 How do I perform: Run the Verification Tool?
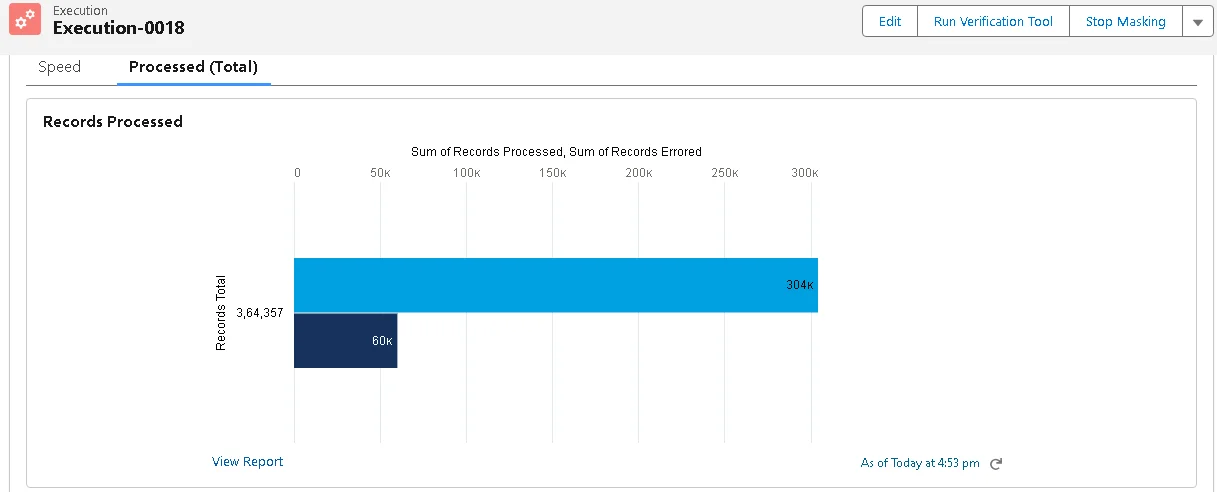tap(992, 22)
